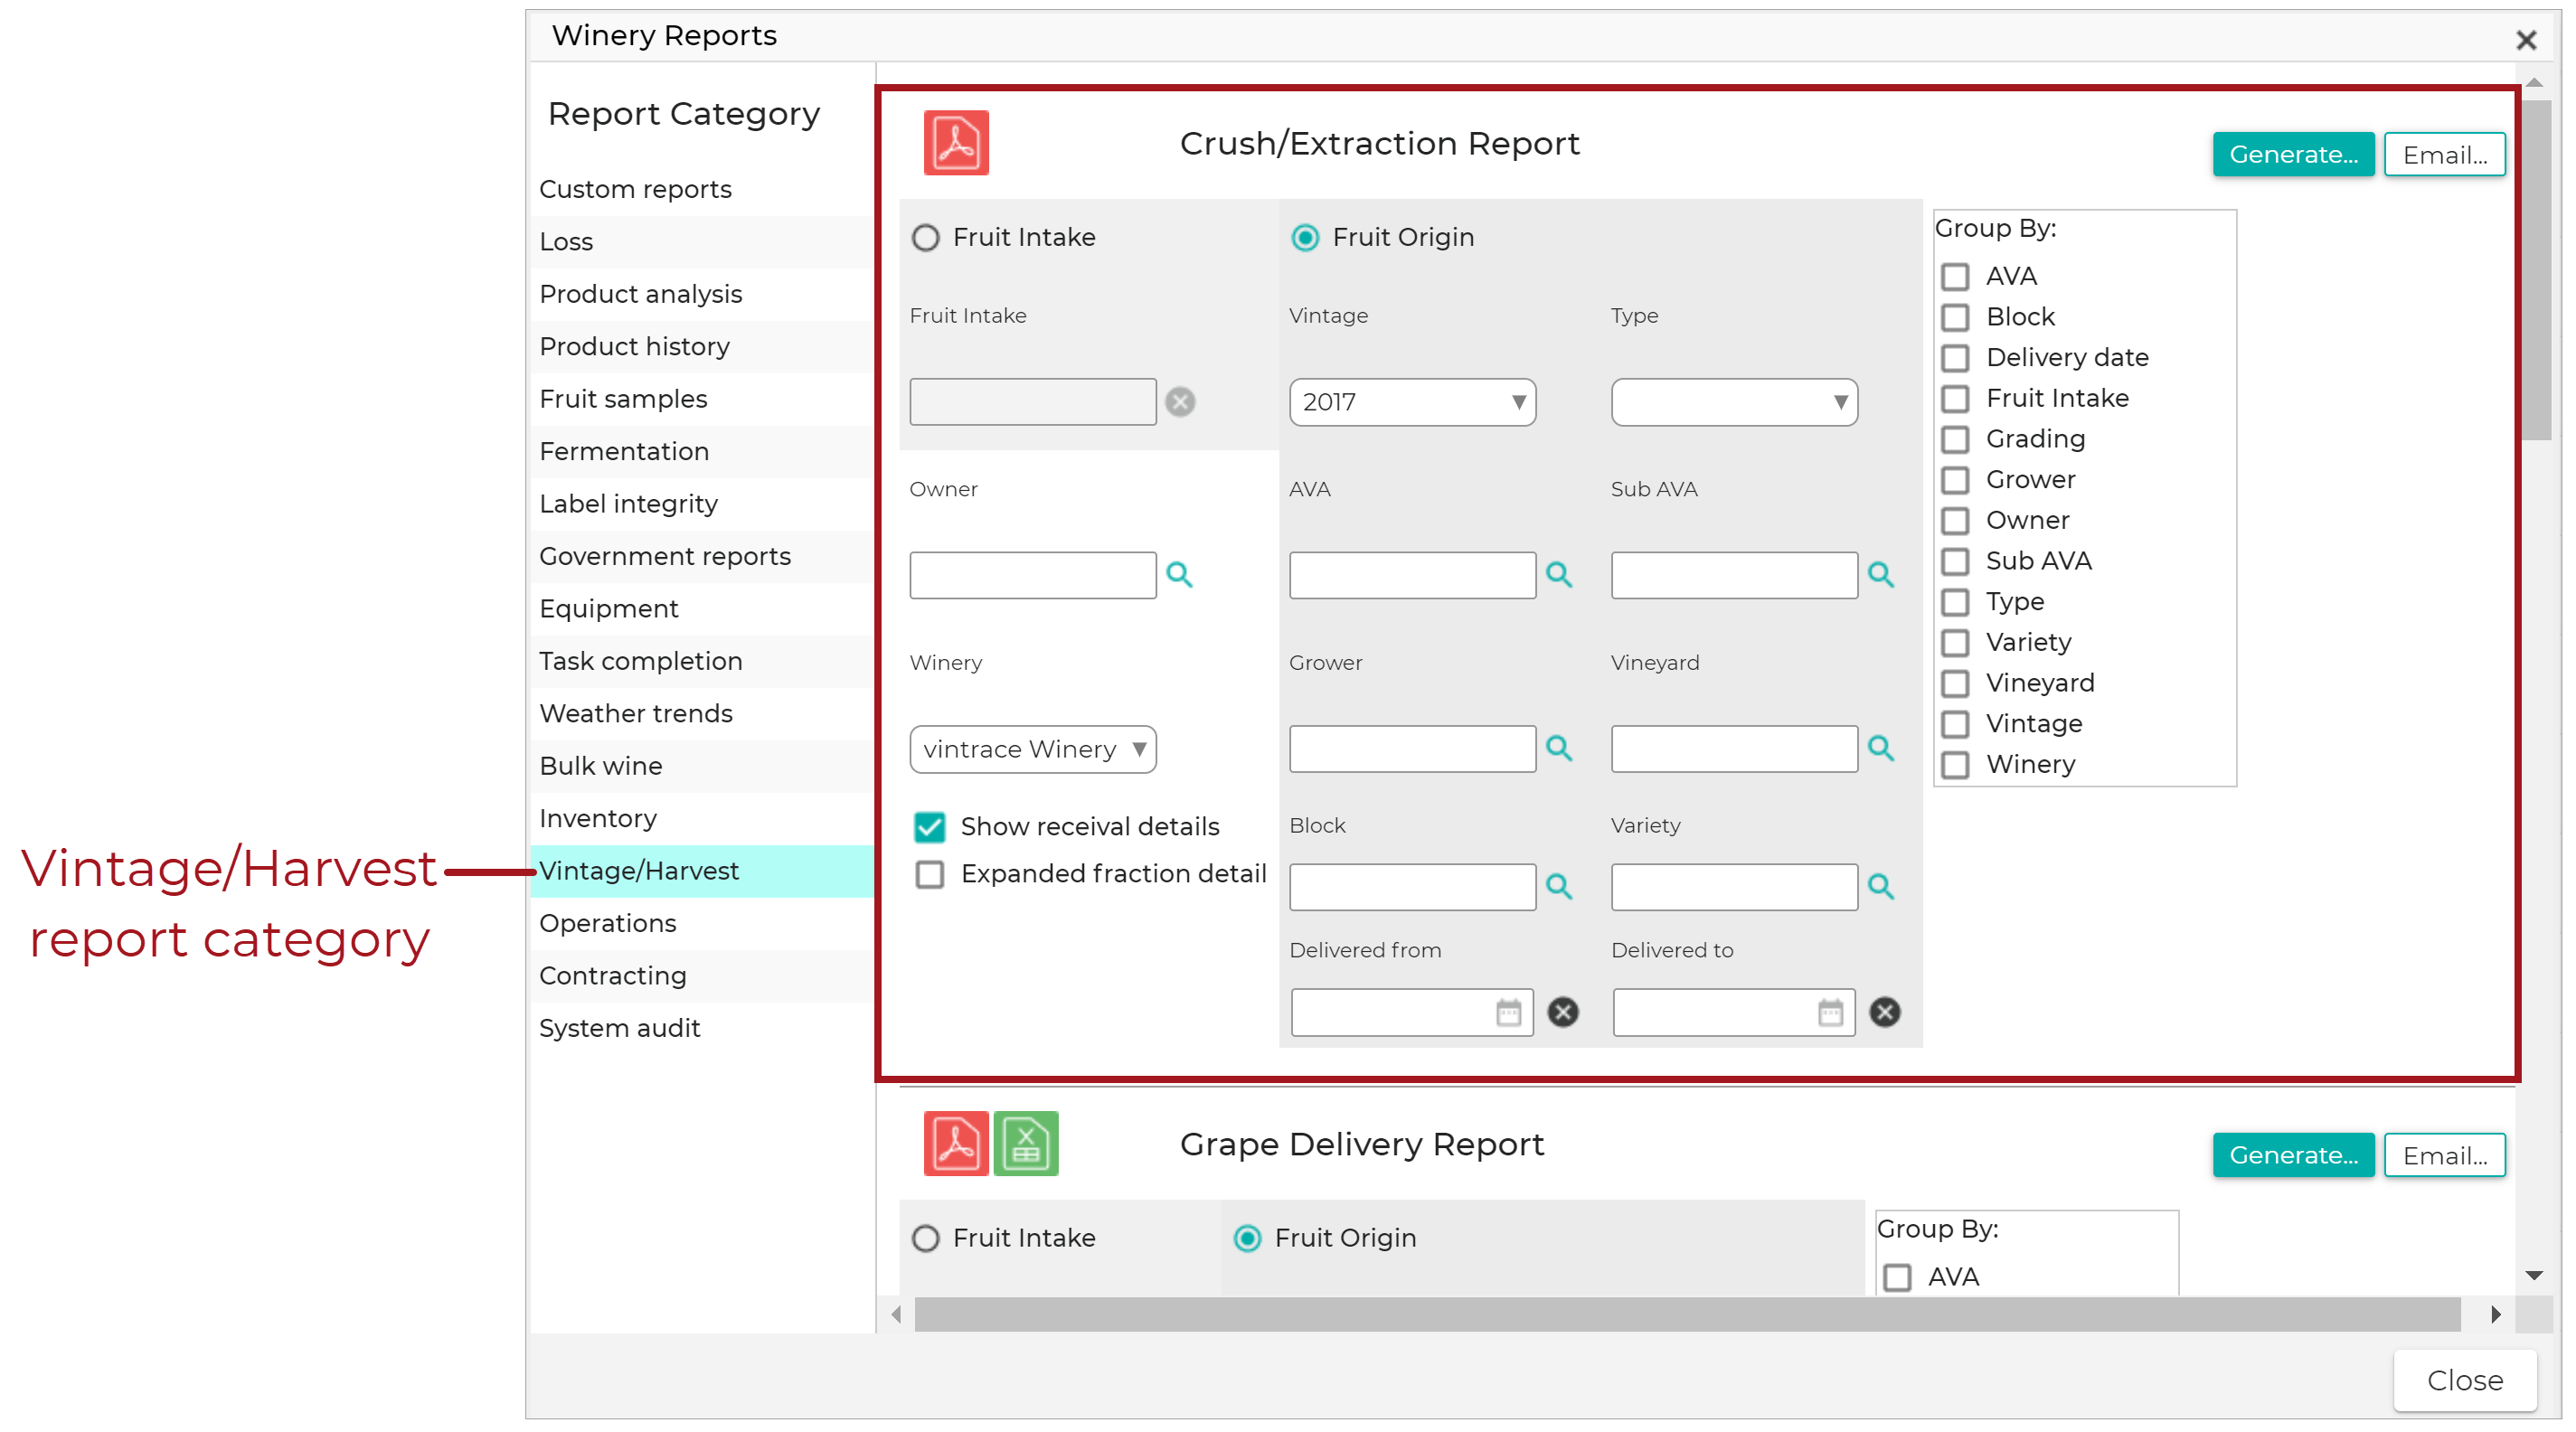Open the vintrace Winery dropdown
2576x1432 pixels.
1032,749
